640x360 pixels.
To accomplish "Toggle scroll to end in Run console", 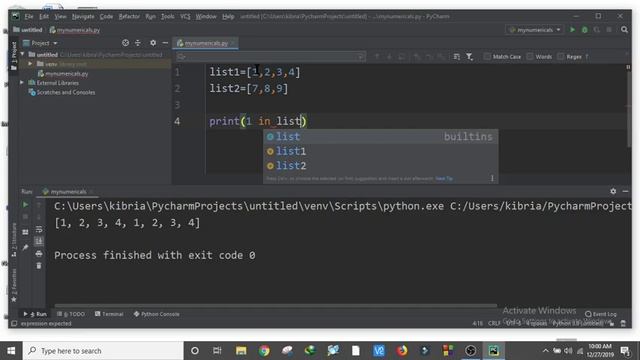I will [39, 241].
